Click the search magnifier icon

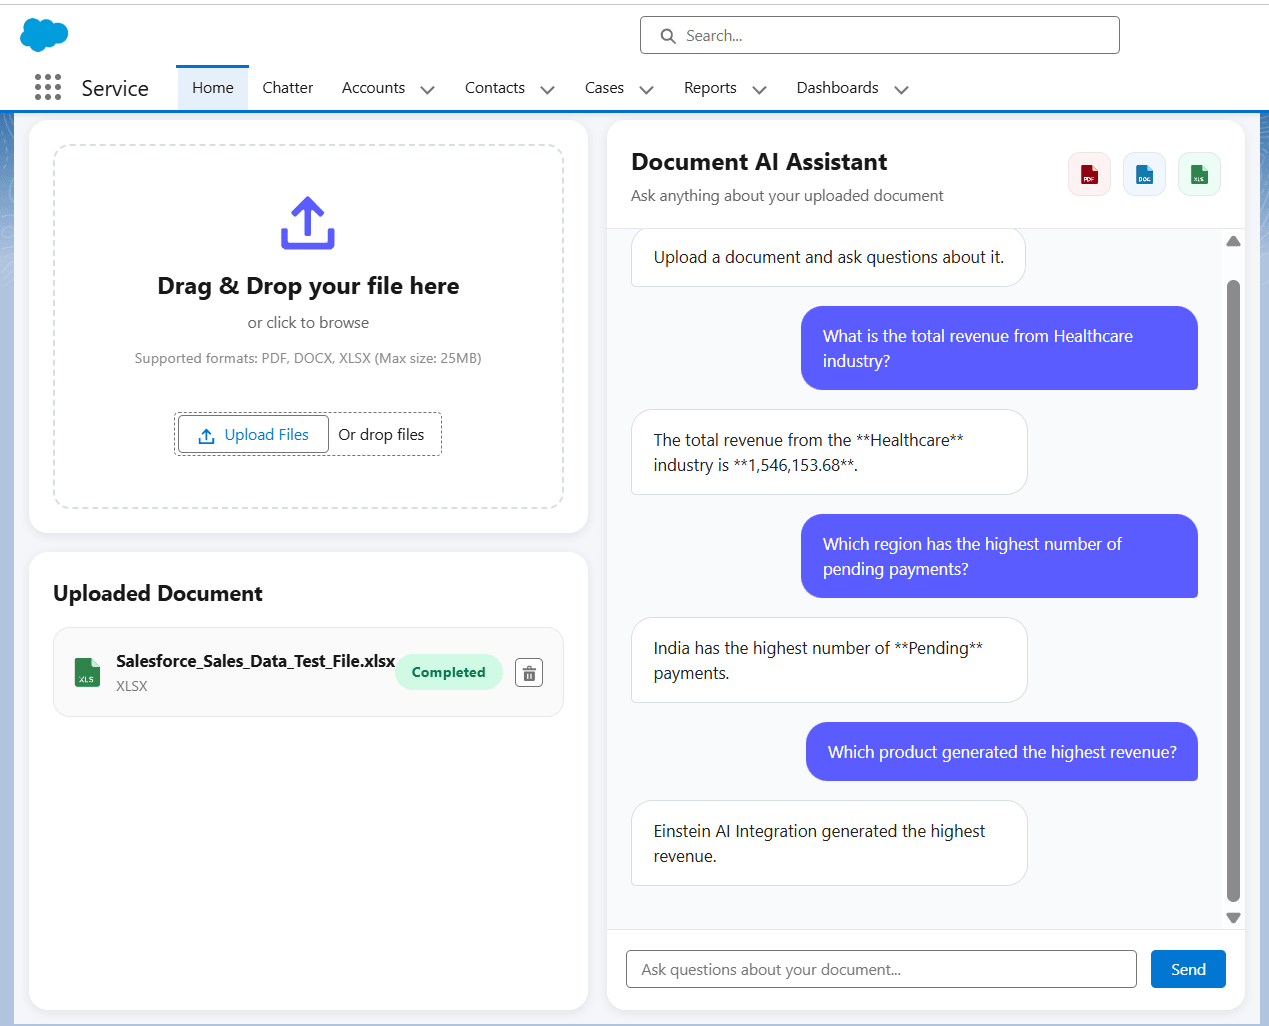[668, 36]
